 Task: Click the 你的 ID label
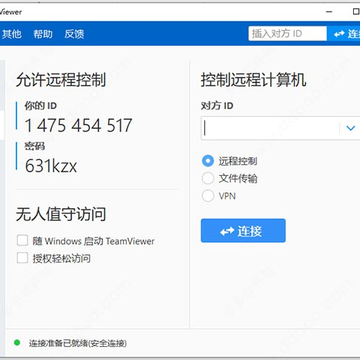[41, 106]
